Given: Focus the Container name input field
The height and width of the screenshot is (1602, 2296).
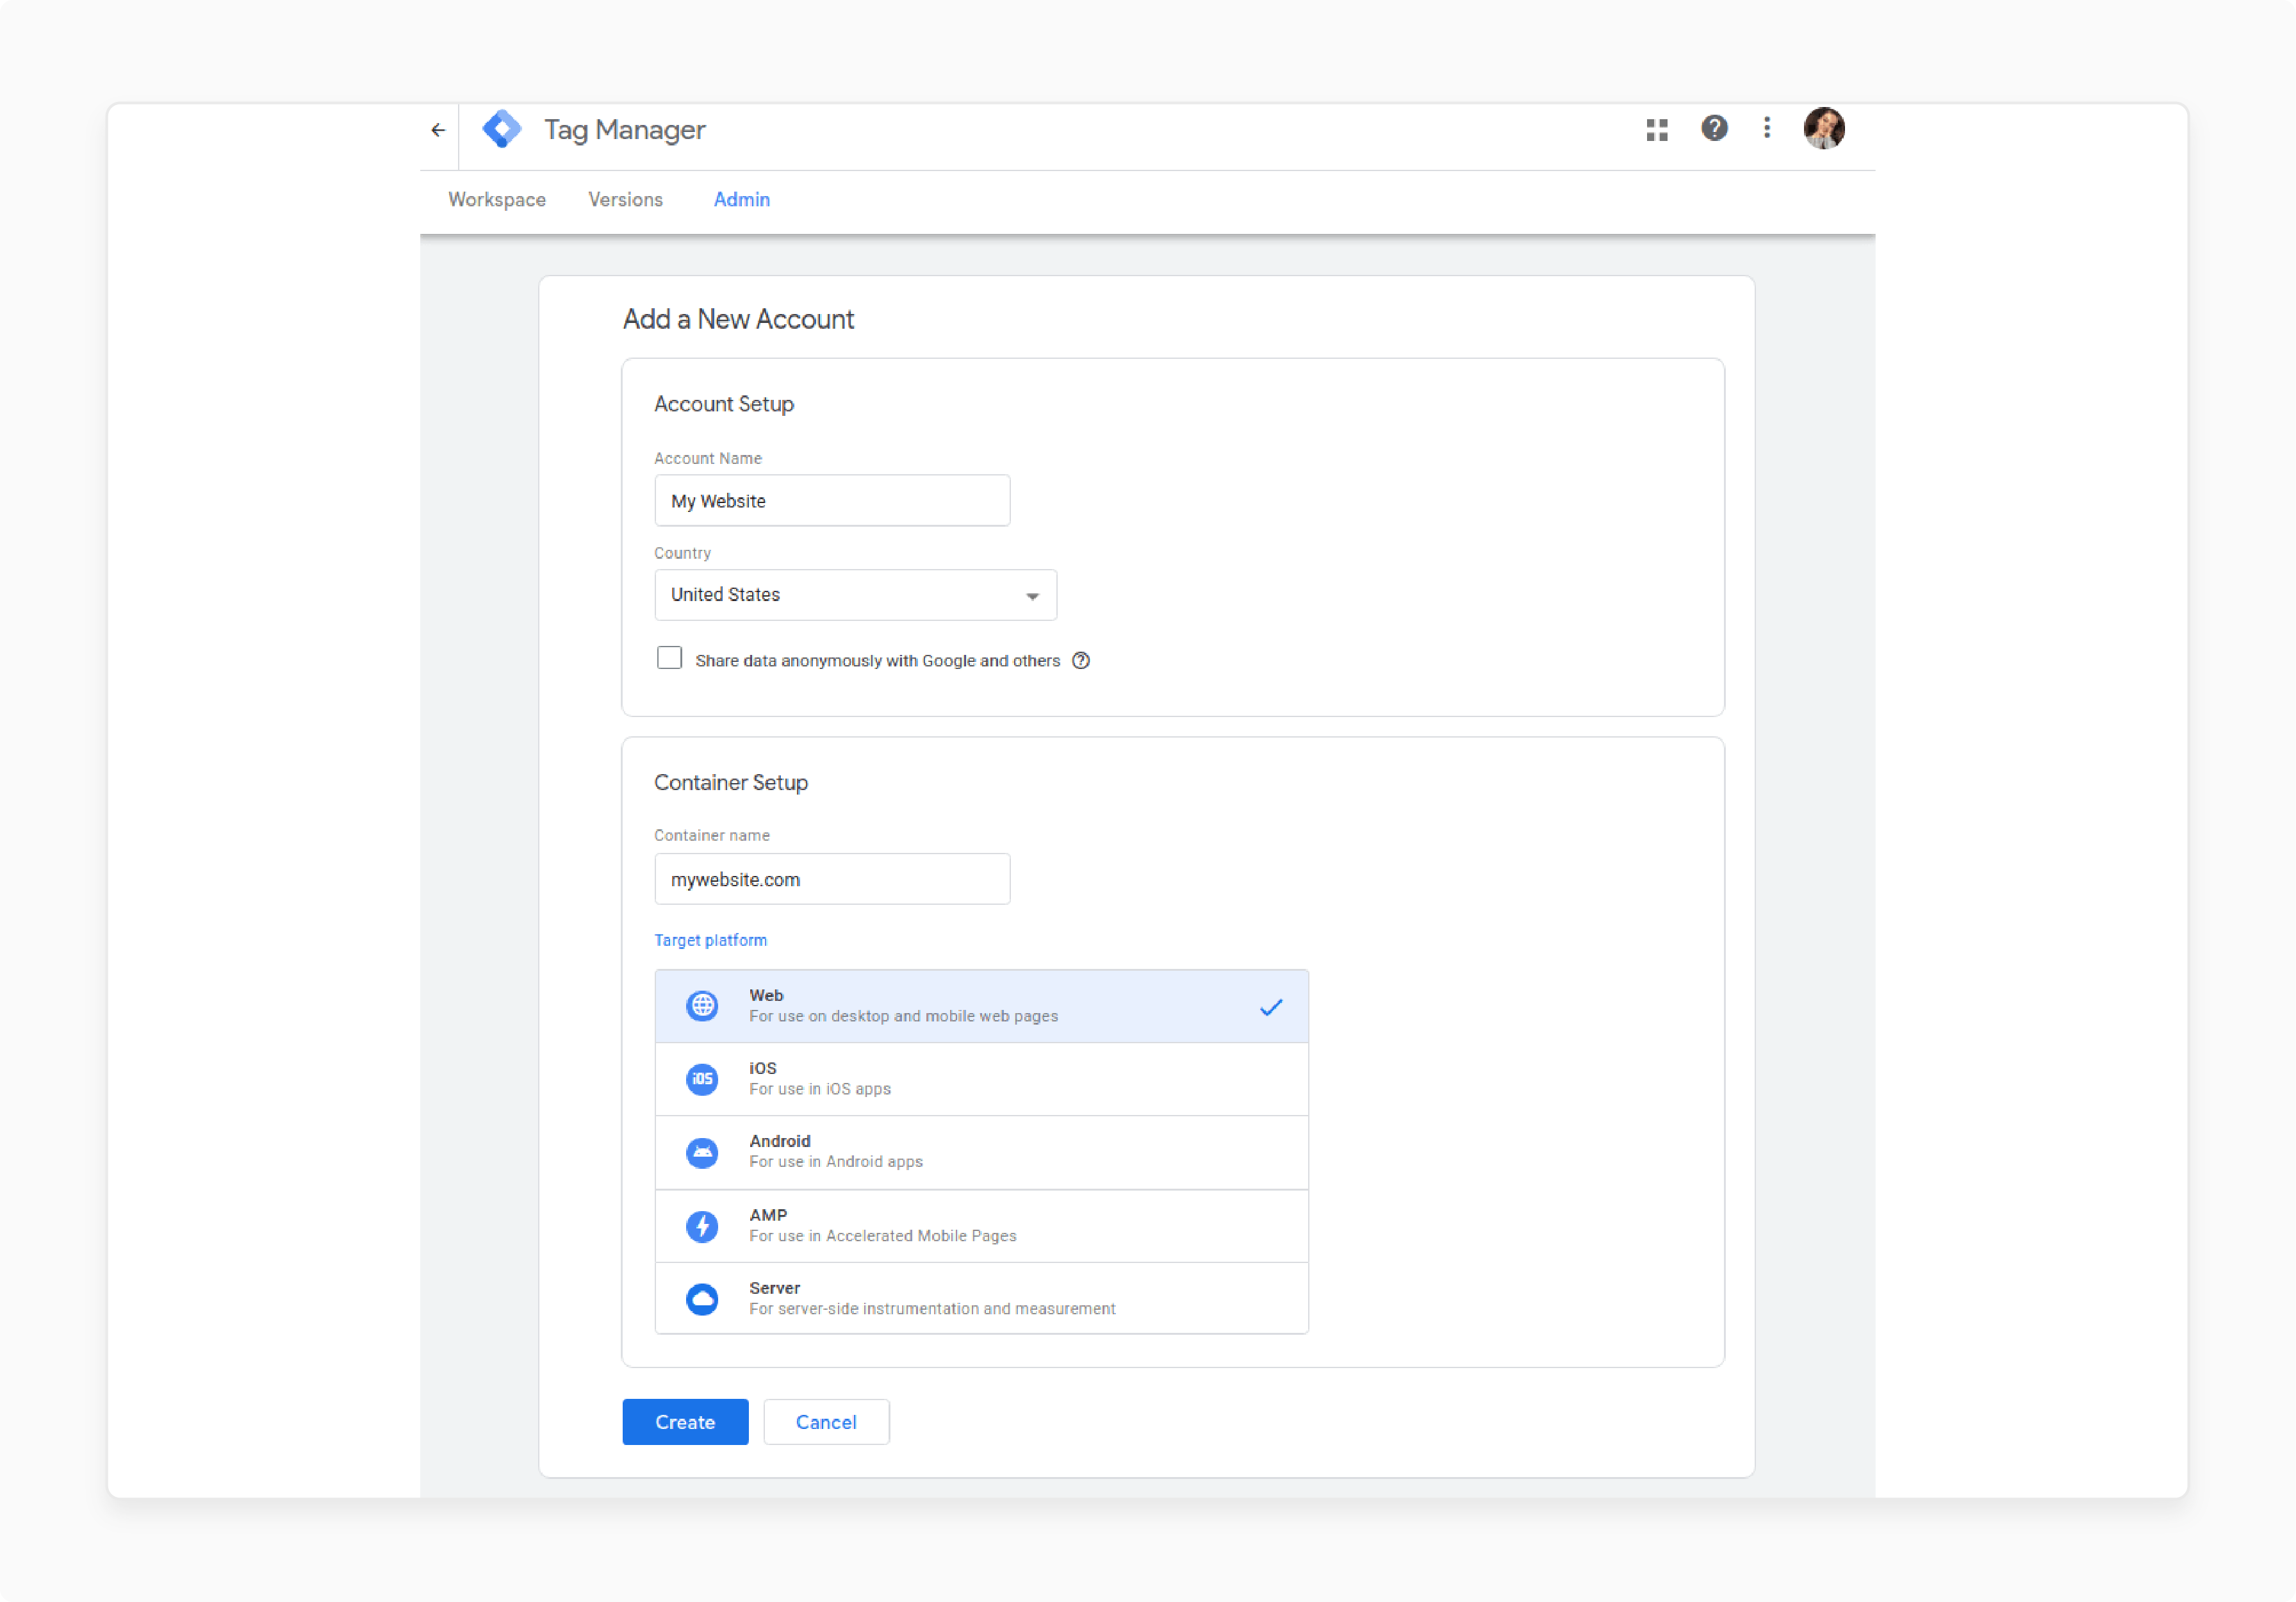Looking at the screenshot, I should pos(832,879).
